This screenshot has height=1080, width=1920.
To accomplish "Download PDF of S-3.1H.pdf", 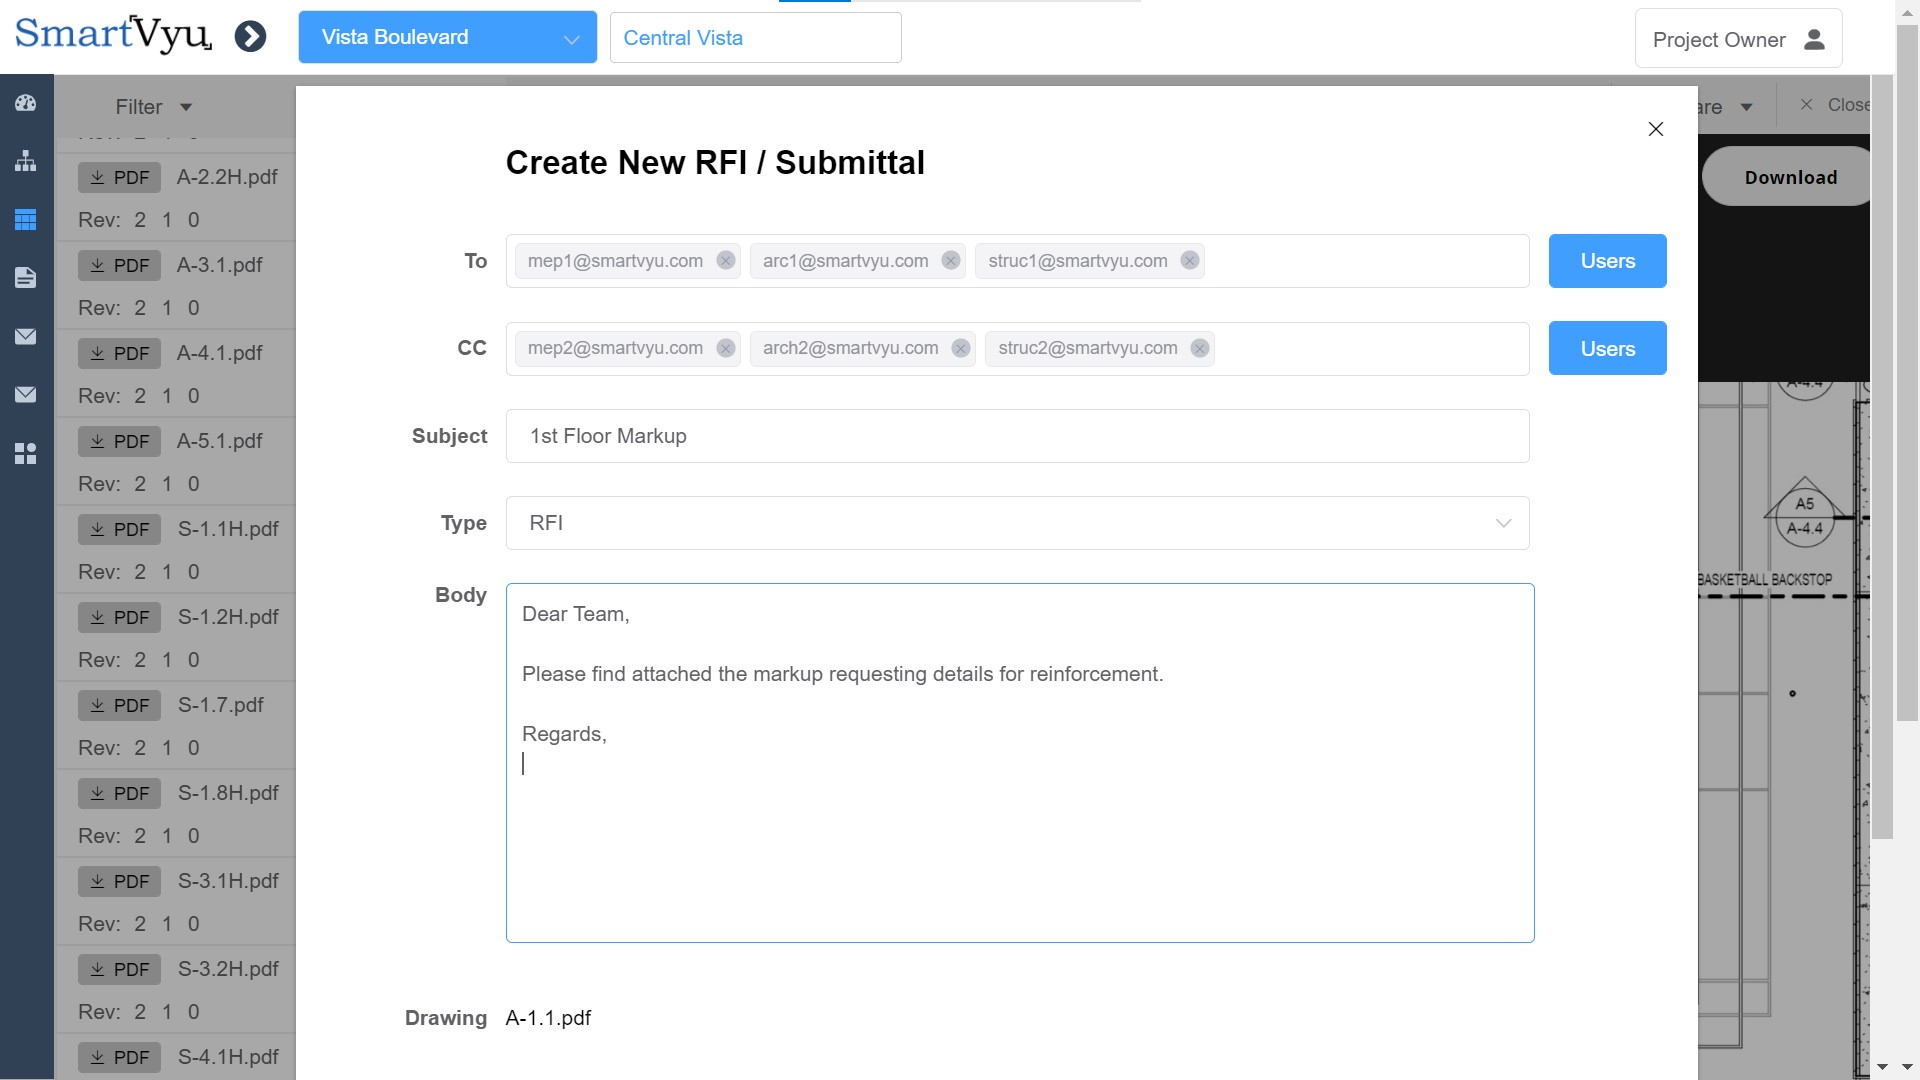I will click(x=120, y=881).
